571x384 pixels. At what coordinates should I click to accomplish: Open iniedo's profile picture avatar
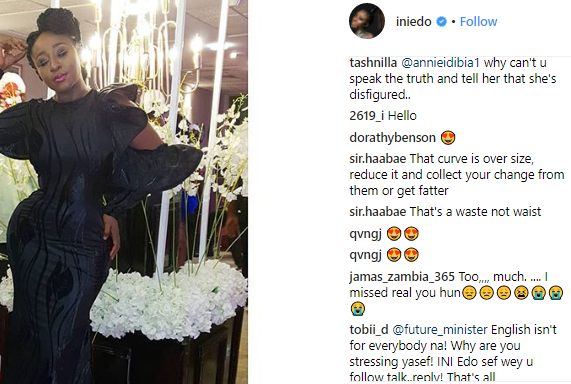click(367, 21)
